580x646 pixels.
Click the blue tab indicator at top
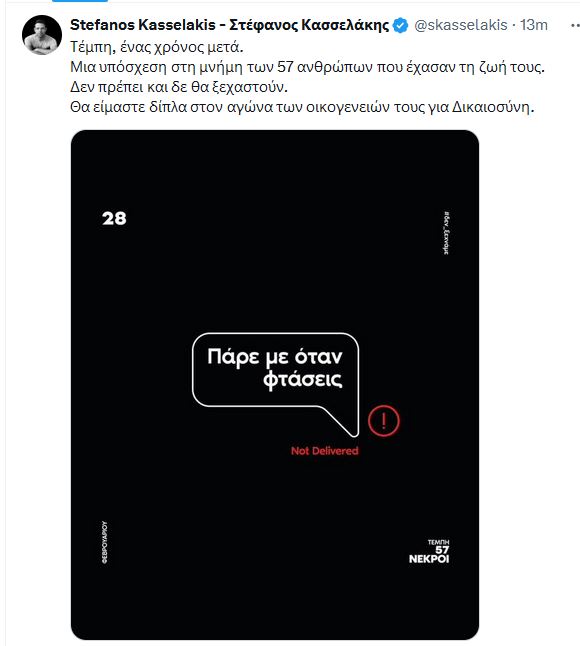[80, 1]
